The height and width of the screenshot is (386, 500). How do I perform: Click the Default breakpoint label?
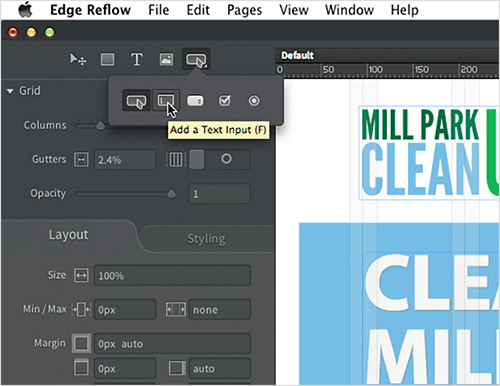(x=297, y=55)
